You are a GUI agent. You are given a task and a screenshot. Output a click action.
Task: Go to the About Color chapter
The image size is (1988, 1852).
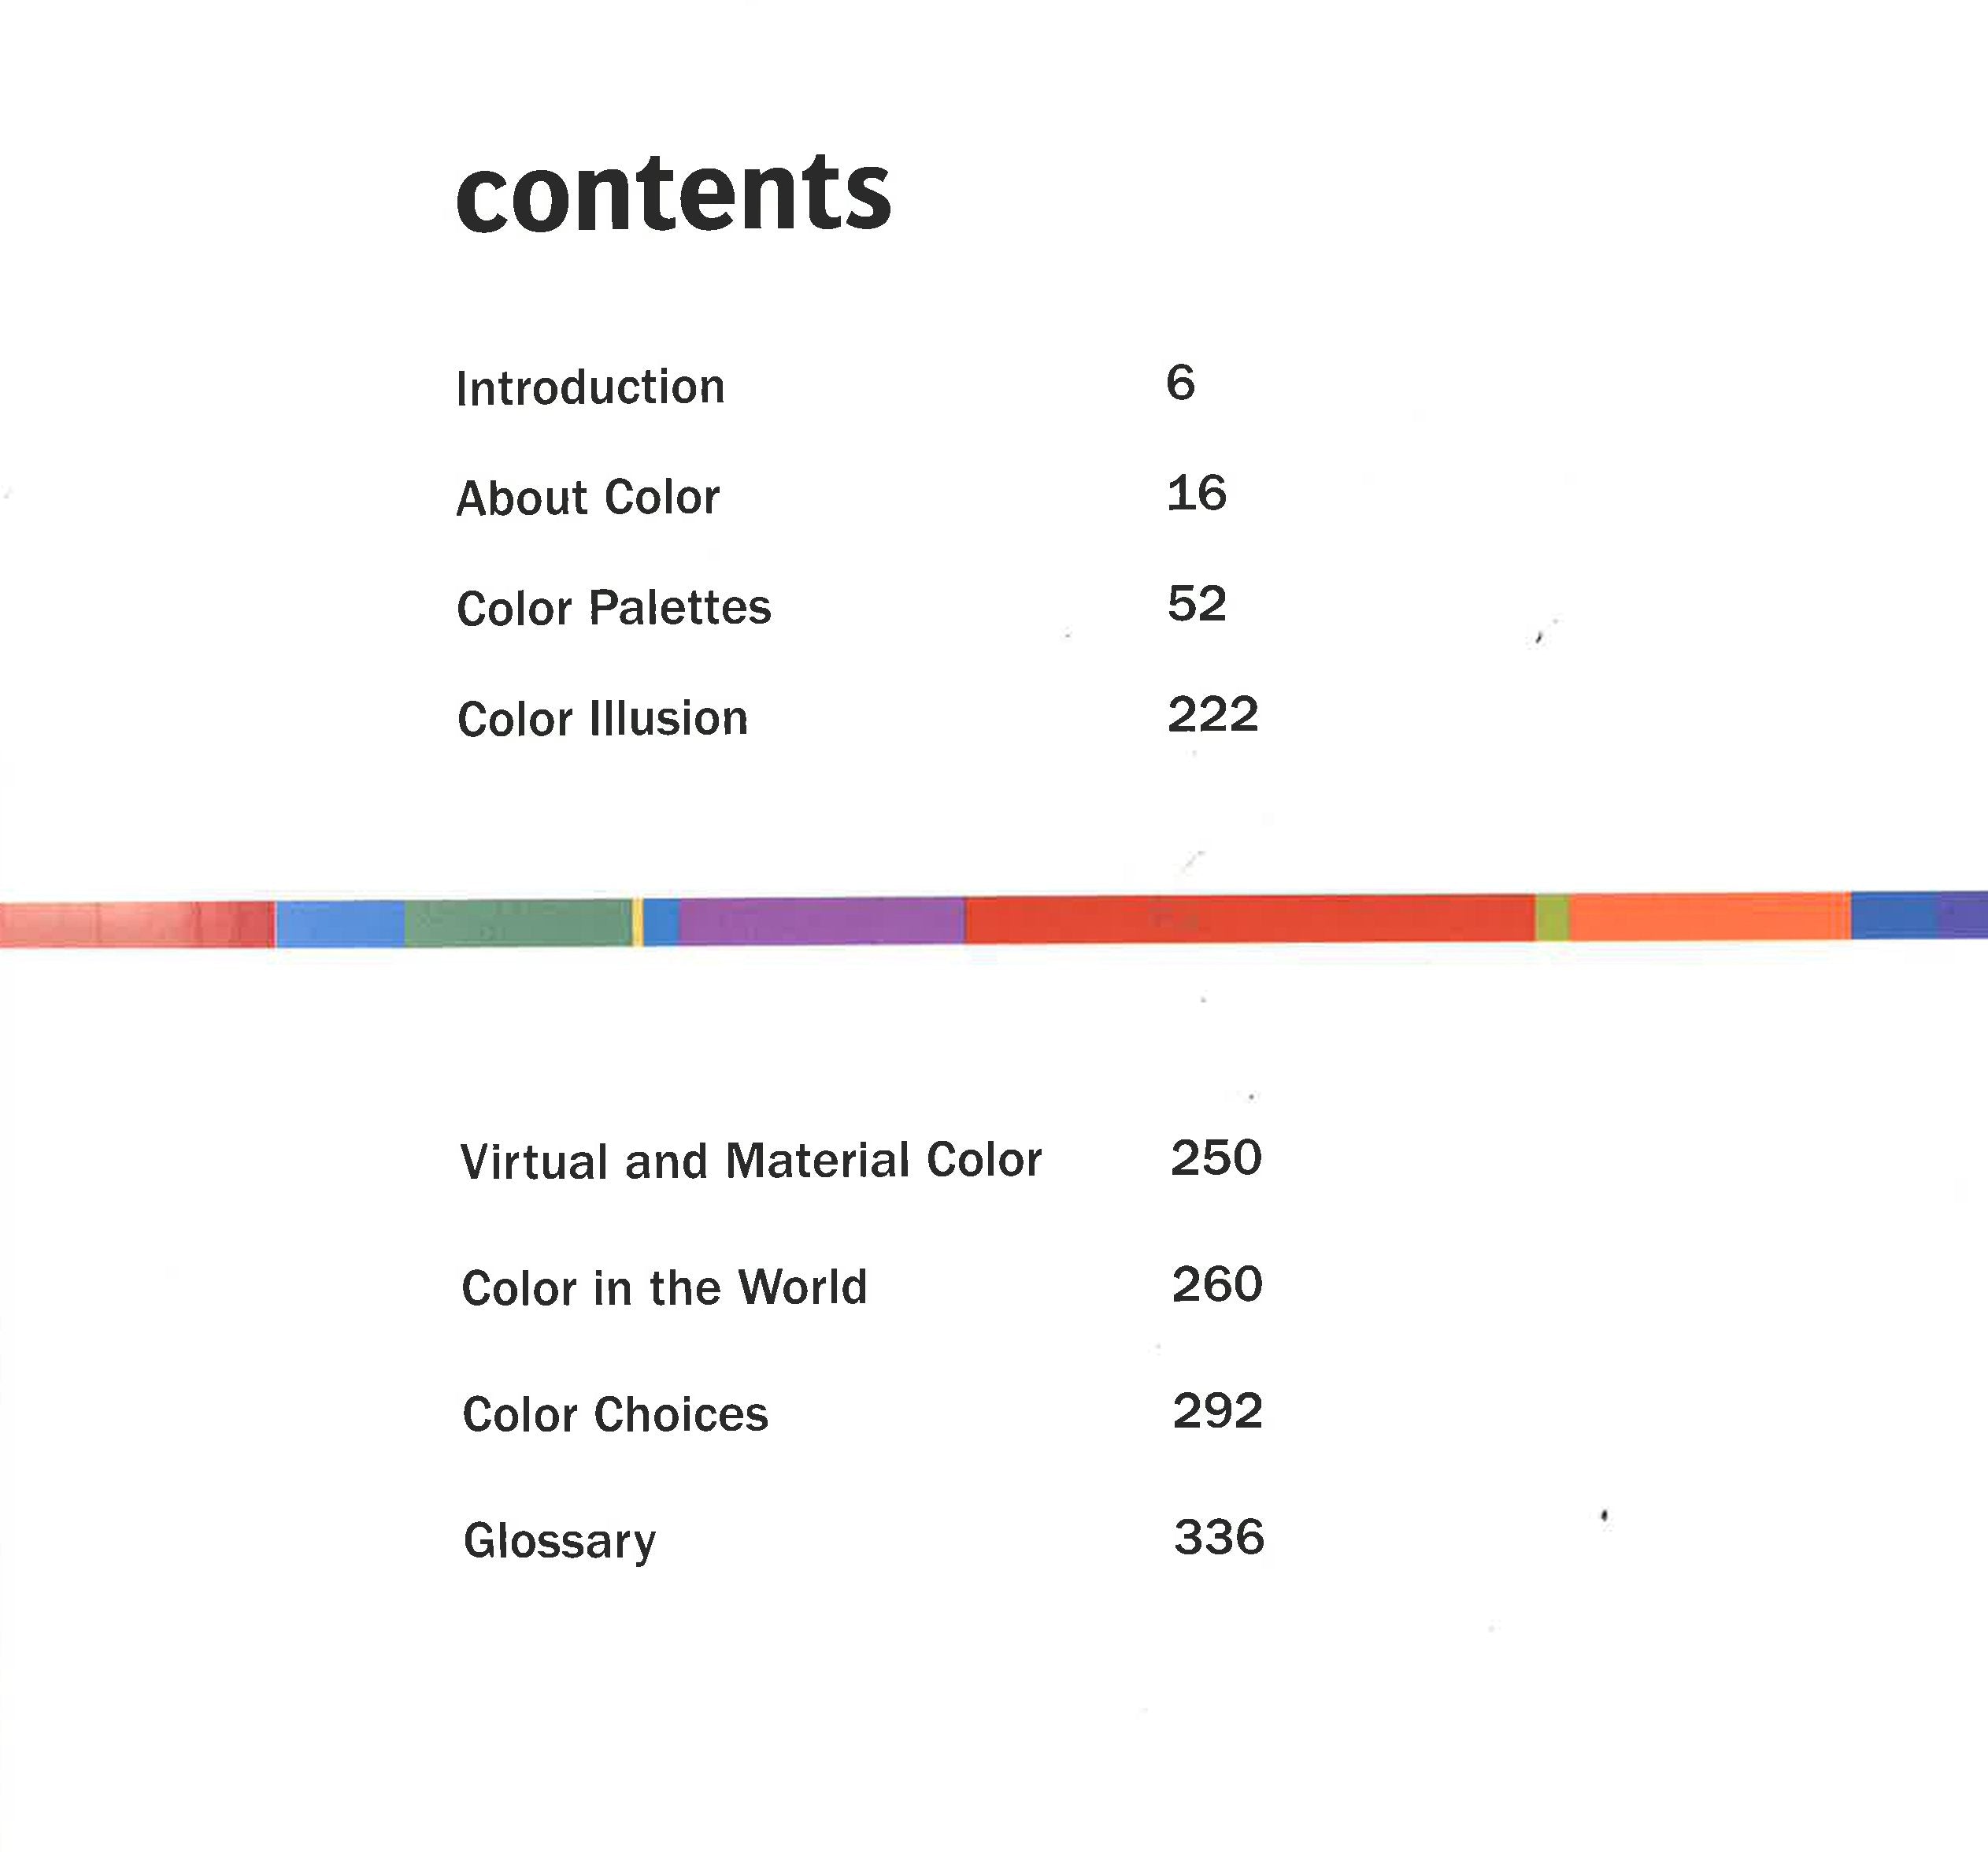pyautogui.click(x=588, y=498)
